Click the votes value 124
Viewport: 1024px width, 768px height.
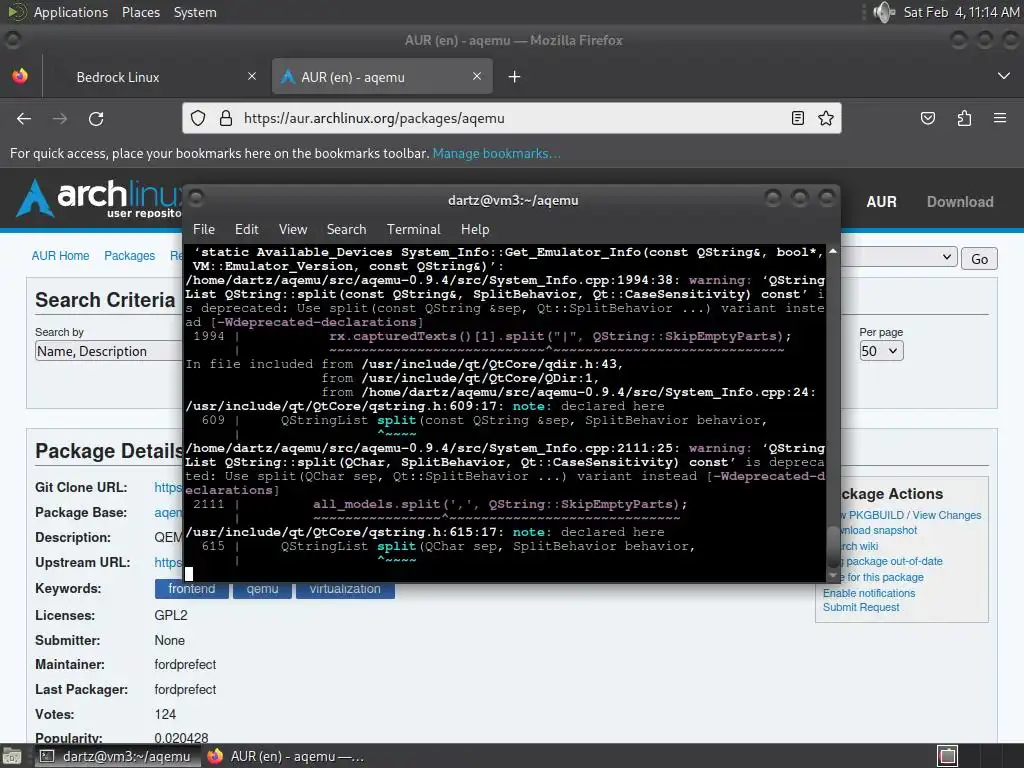point(165,714)
